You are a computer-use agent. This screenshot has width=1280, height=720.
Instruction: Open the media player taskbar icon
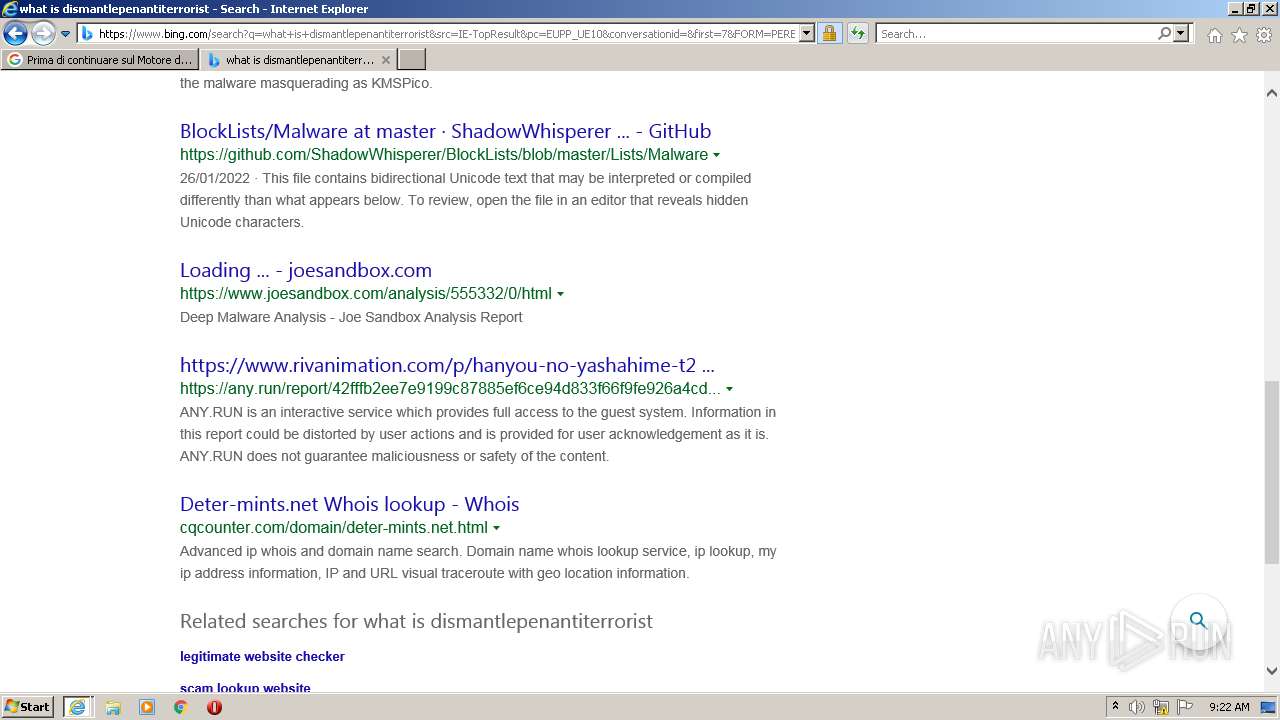point(147,707)
